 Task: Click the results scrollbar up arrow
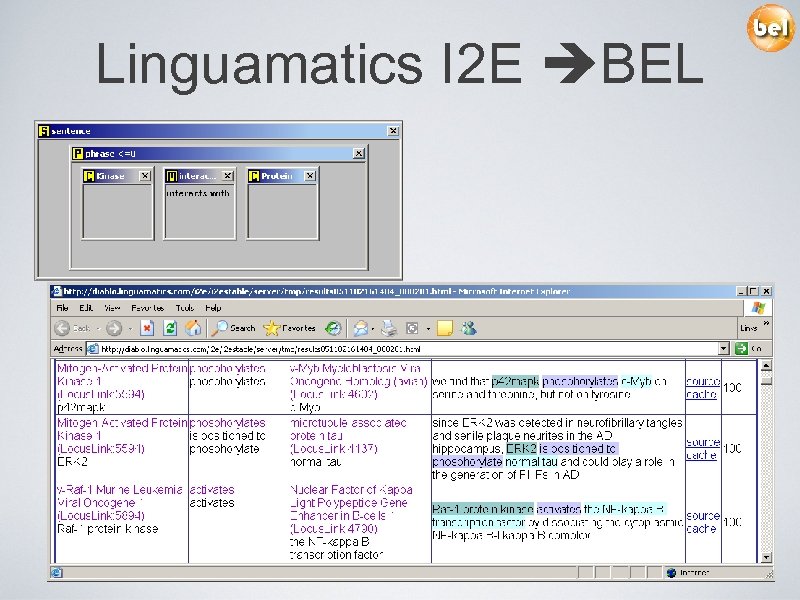click(766, 366)
